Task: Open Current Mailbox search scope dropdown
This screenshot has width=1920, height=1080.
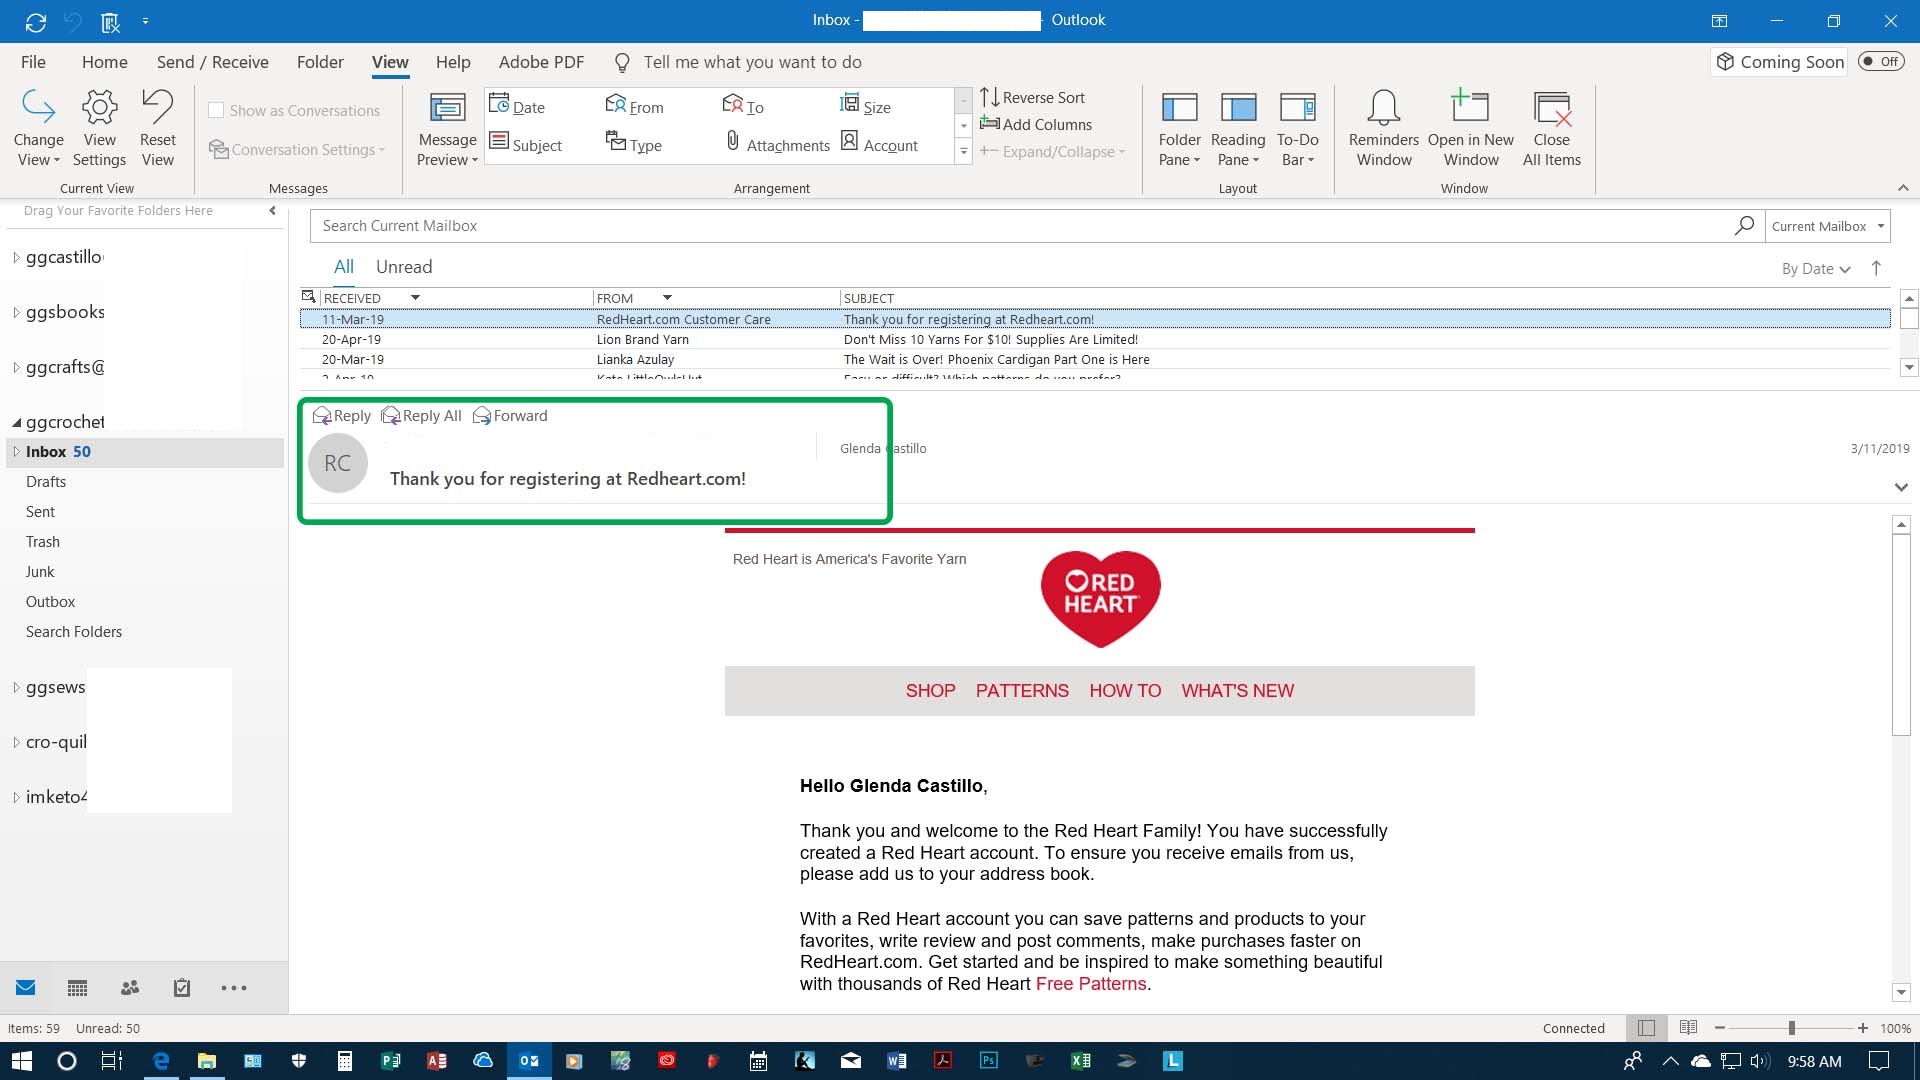Action: point(1827,226)
